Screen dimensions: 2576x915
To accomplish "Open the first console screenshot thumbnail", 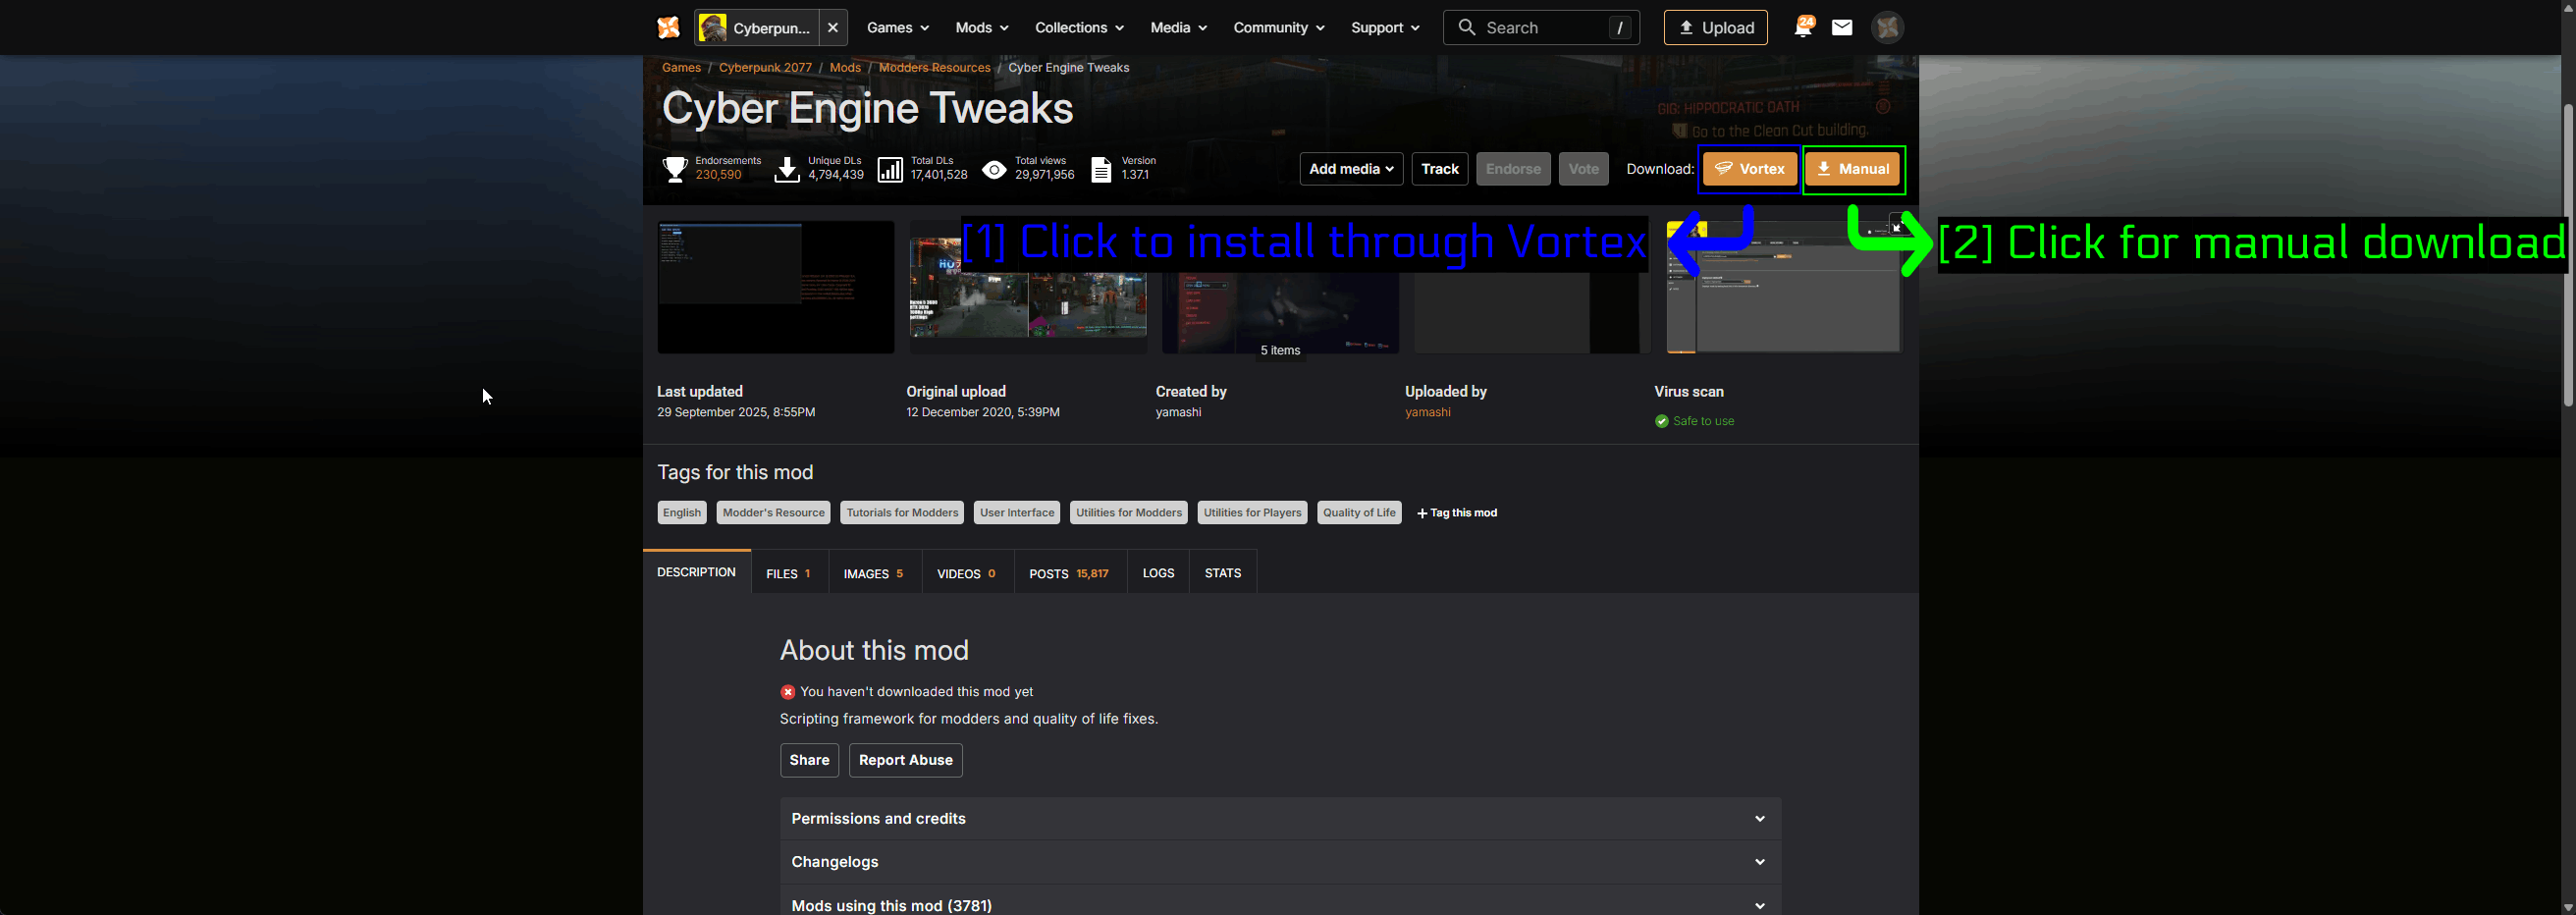I will [775, 287].
